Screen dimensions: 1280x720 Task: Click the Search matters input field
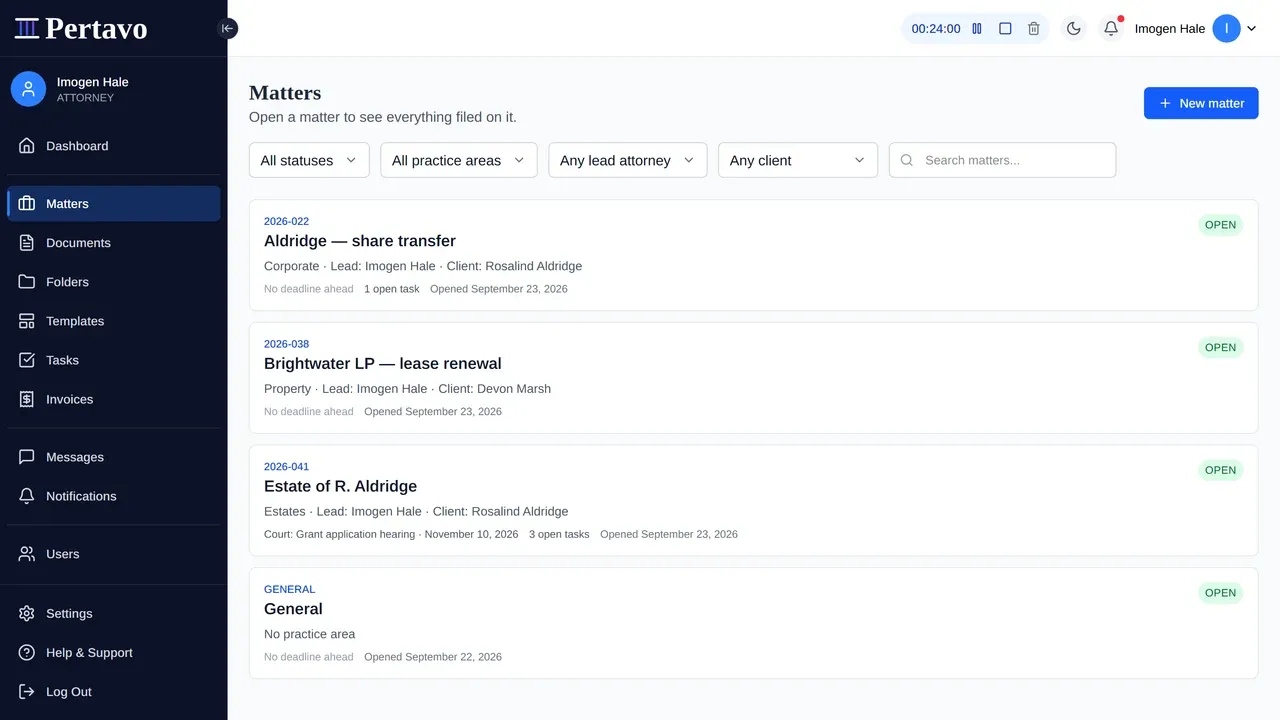pos(1002,160)
